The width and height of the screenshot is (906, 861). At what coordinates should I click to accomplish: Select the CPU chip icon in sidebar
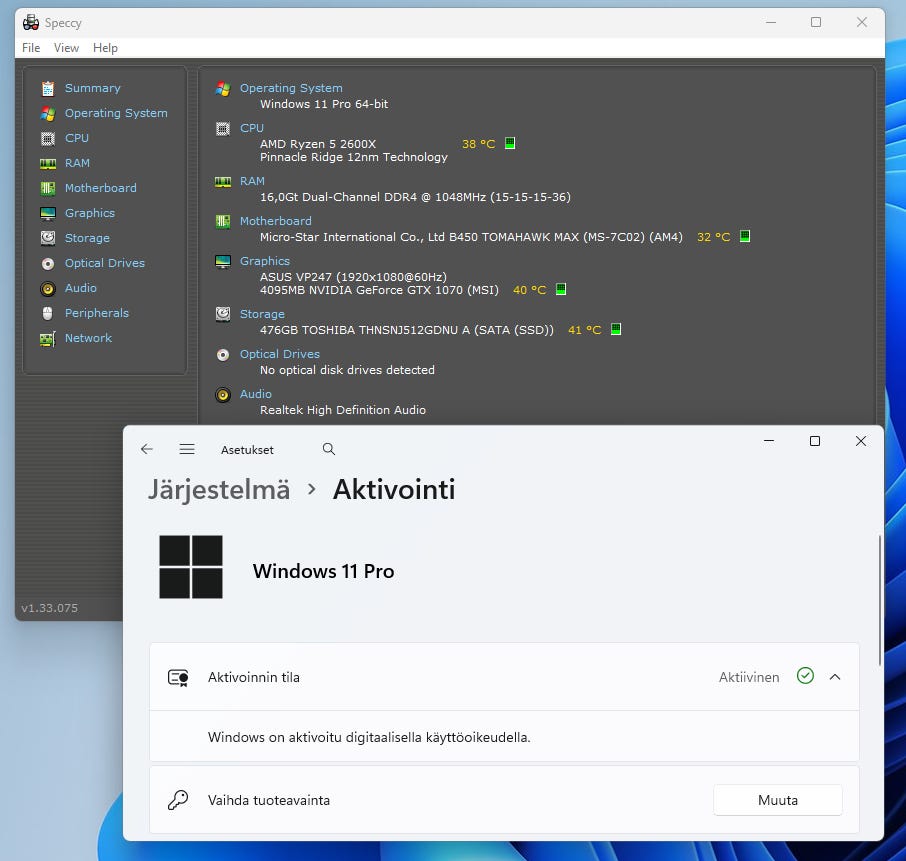(x=48, y=139)
